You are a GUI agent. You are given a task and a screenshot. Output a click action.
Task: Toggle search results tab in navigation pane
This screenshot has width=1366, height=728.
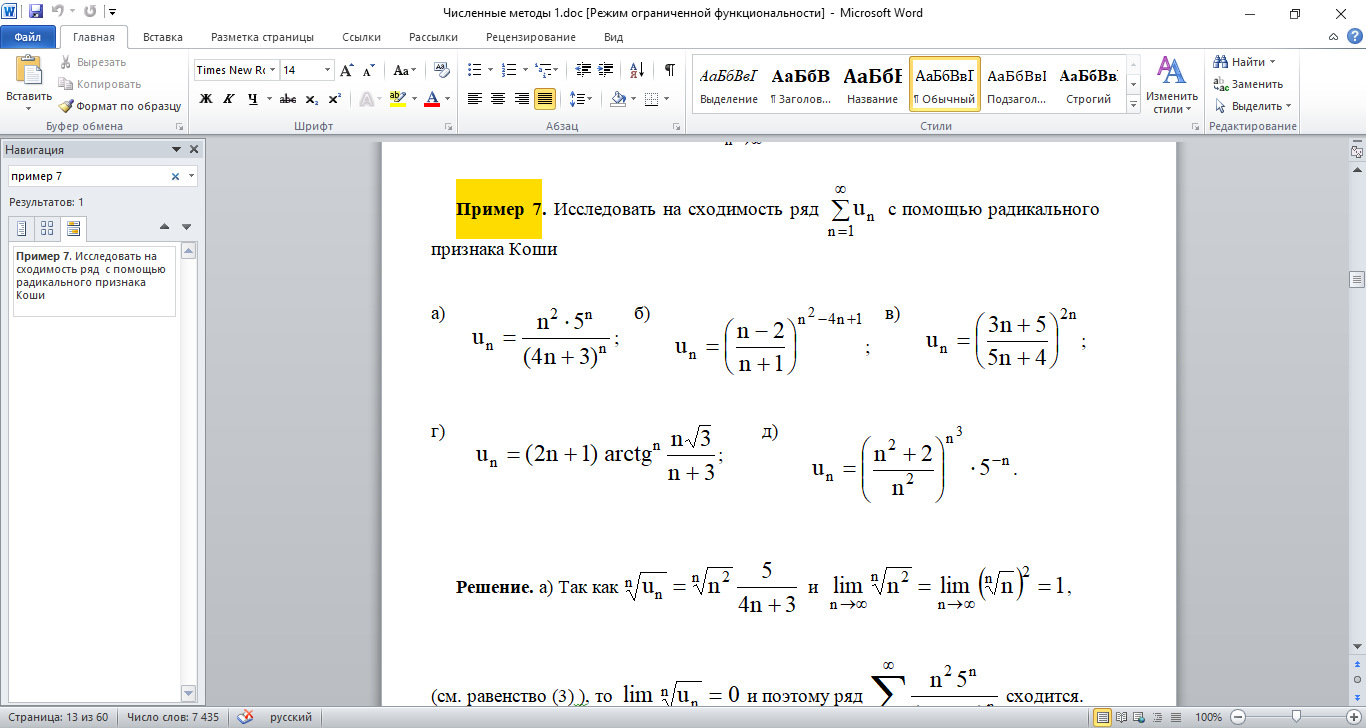(x=74, y=229)
